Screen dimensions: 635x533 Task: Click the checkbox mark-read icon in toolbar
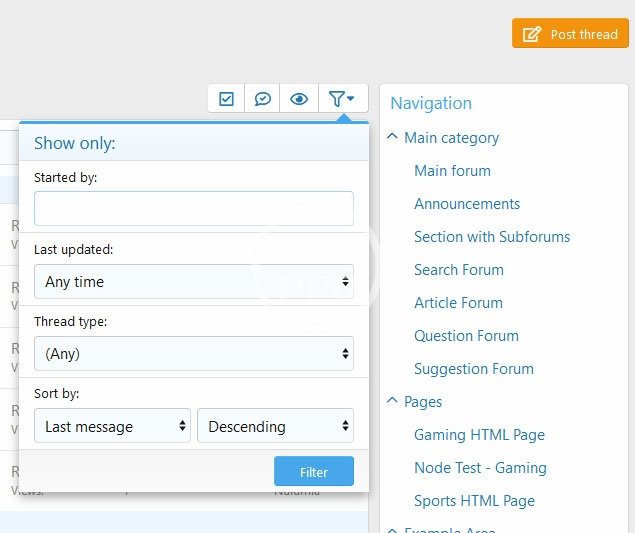point(226,99)
